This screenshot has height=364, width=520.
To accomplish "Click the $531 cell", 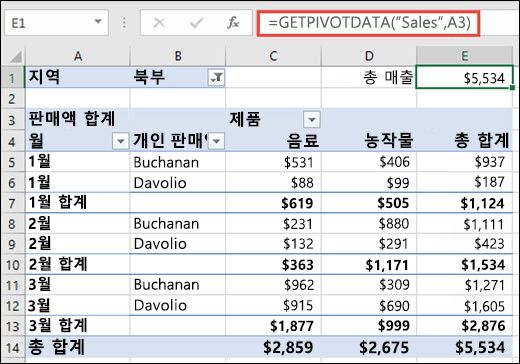I will pyautogui.click(x=273, y=162).
